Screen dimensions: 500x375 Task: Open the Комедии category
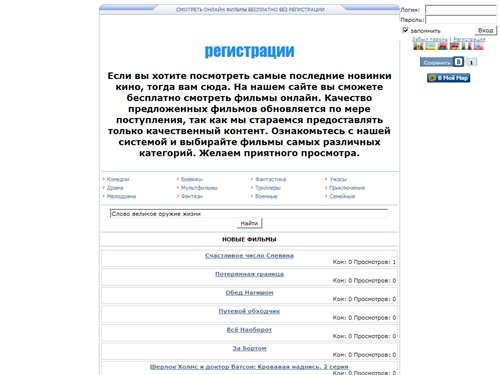(118, 179)
